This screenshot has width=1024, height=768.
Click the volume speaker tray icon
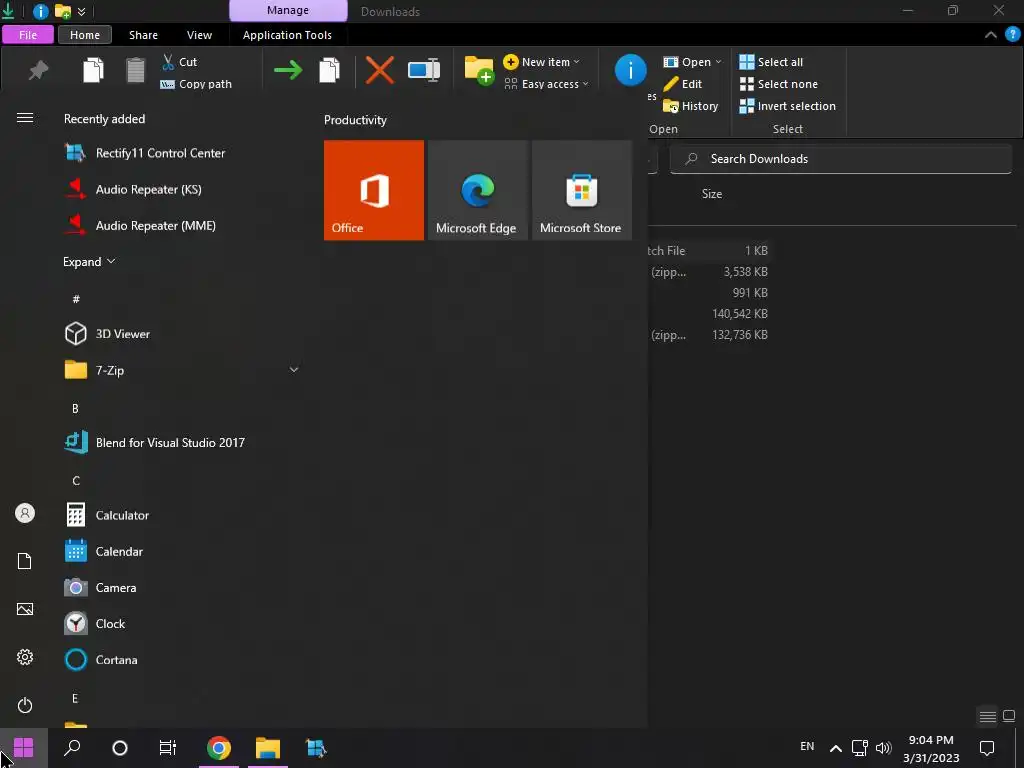point(883,748)
